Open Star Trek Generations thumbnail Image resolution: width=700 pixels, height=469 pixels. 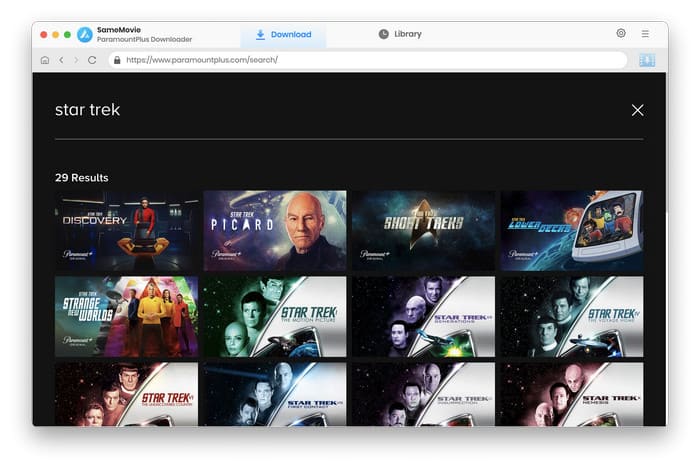[424, 316]
